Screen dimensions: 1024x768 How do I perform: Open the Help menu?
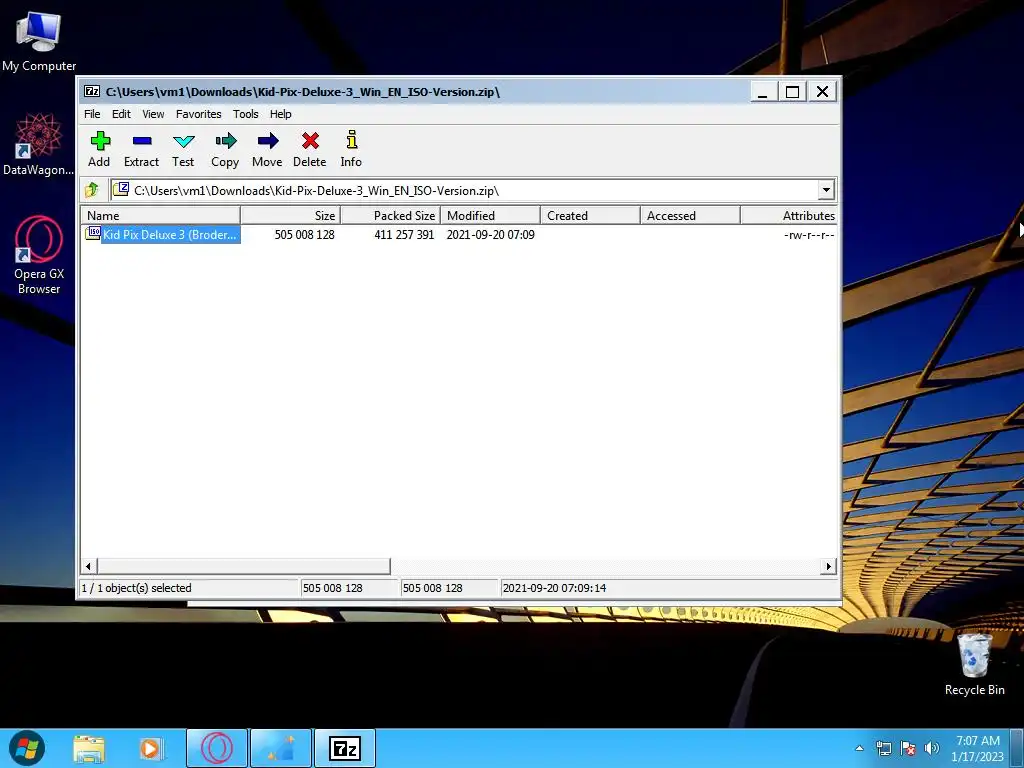[280, 114]
